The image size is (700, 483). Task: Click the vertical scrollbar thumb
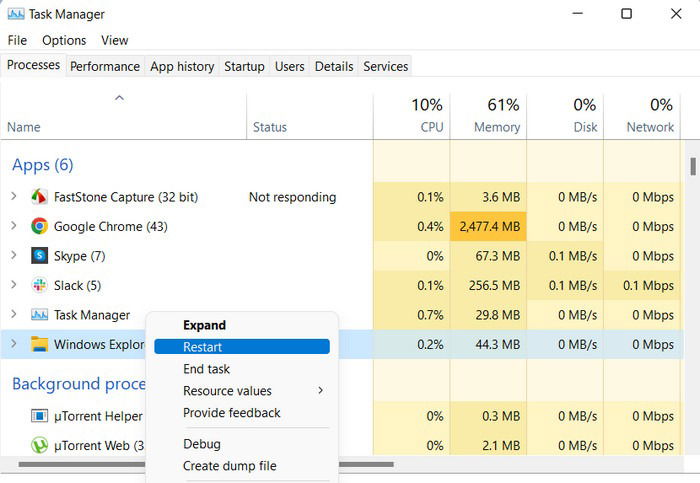(x=693, y=167)
